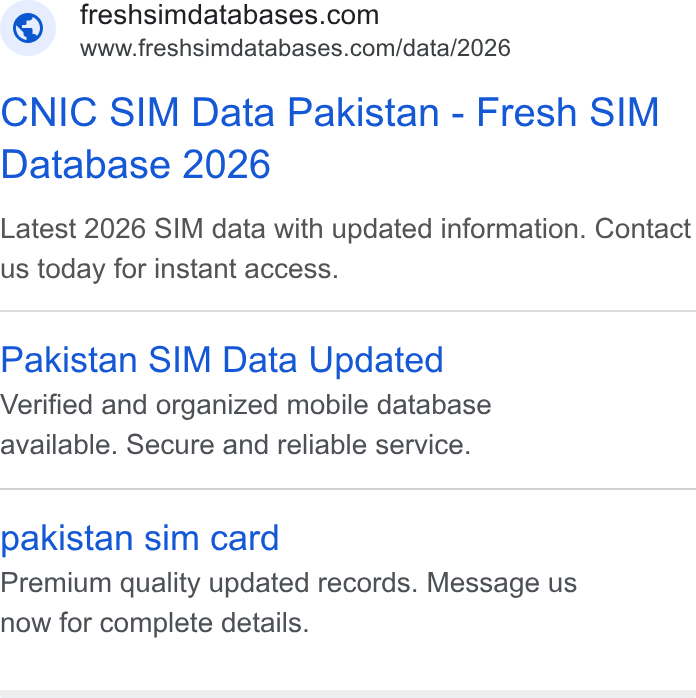The image size is (696, 698).
Task: Click the 'Verified and organized mobile database' description
Action: (x=246, y=405)
